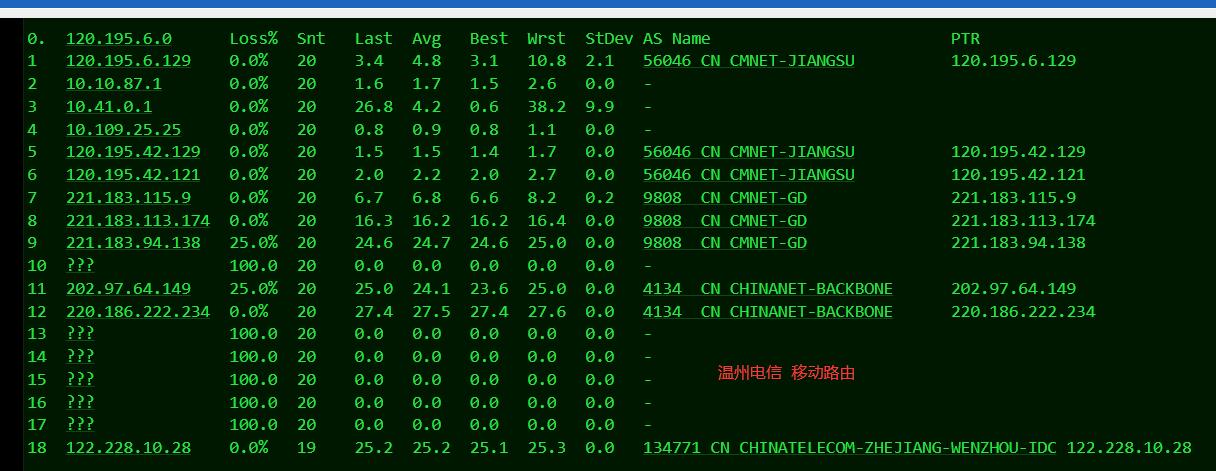Open the hop 1 host 120.195.6.129 link
This screenshot has height=471, width=1216.
128,60
